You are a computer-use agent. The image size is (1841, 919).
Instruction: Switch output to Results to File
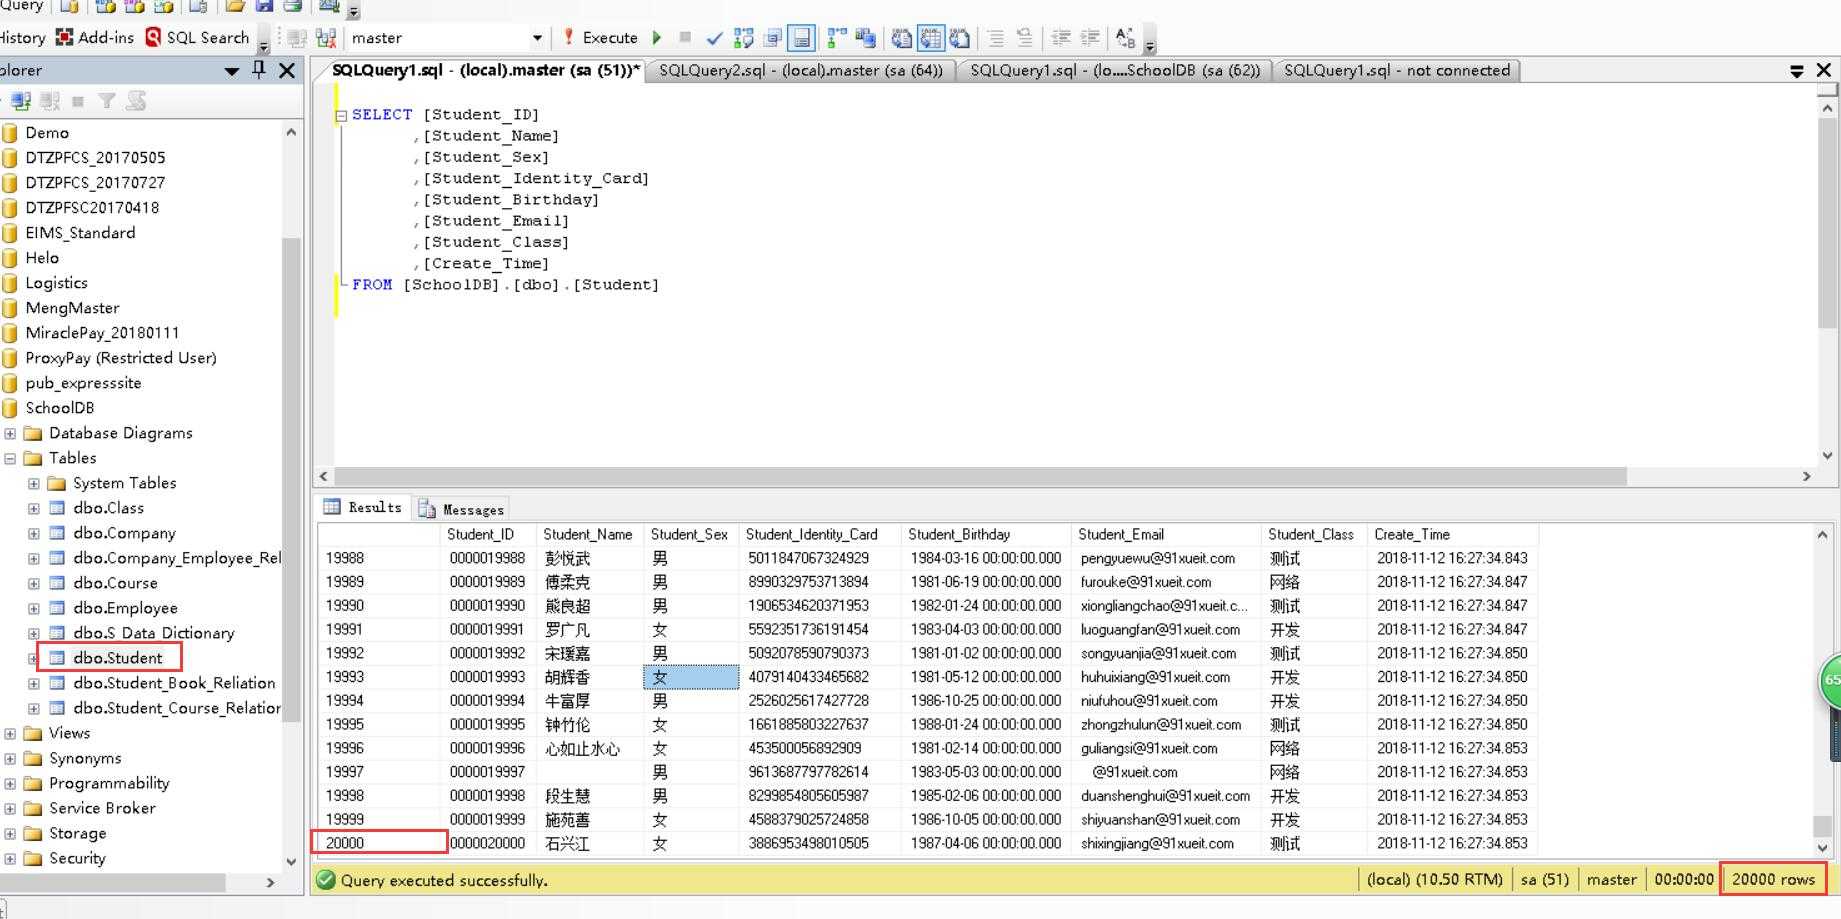coord(960,38)
